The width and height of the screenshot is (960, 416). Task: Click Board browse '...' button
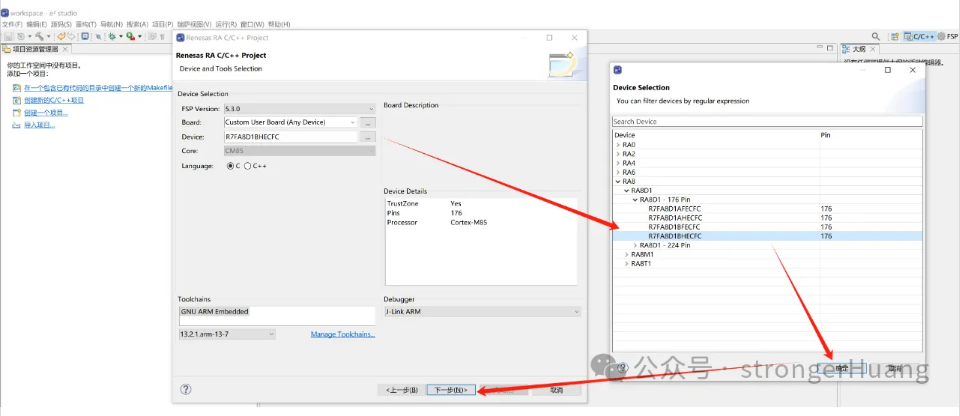click(367, 123)
